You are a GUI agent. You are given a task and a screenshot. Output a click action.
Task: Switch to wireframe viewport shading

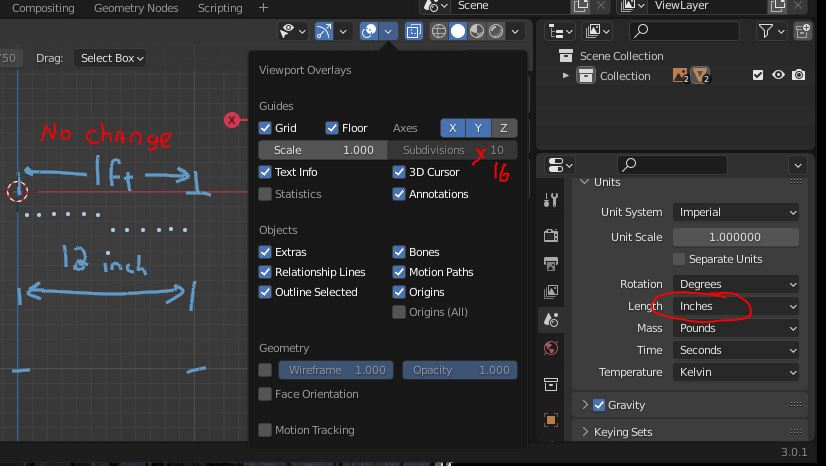pos(439,32)
